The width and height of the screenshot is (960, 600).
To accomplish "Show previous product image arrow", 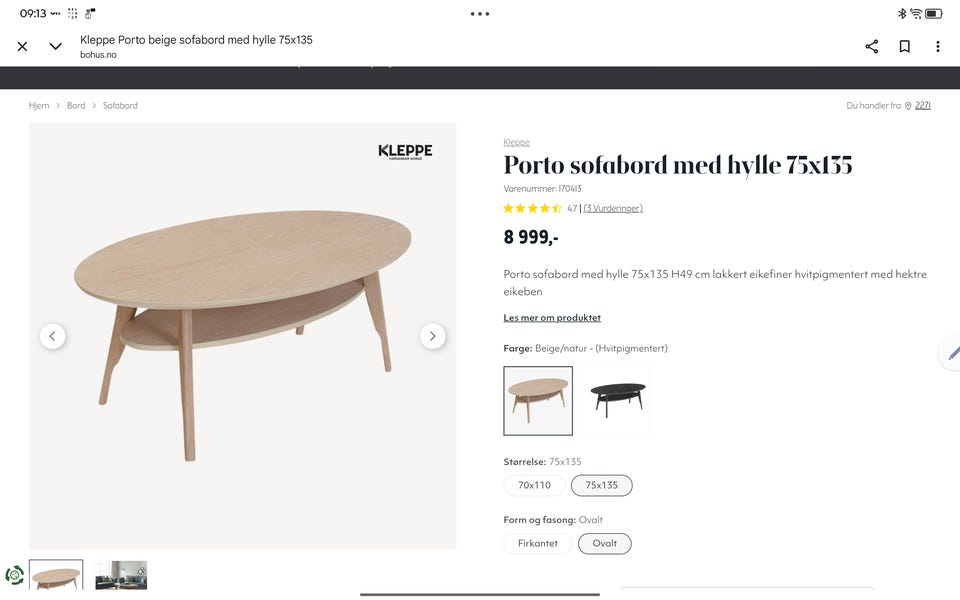I will click(x=53, y=336).
